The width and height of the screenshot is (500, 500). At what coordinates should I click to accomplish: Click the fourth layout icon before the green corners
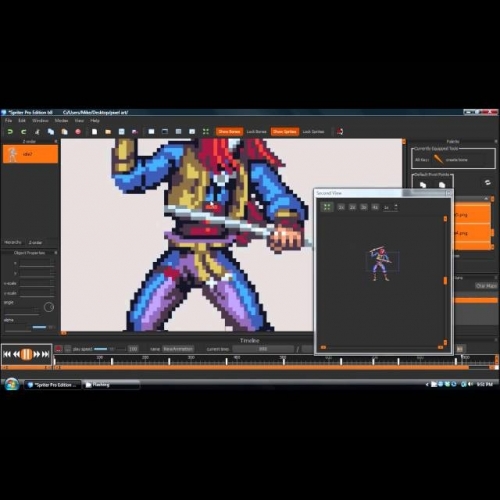(192, 132)
